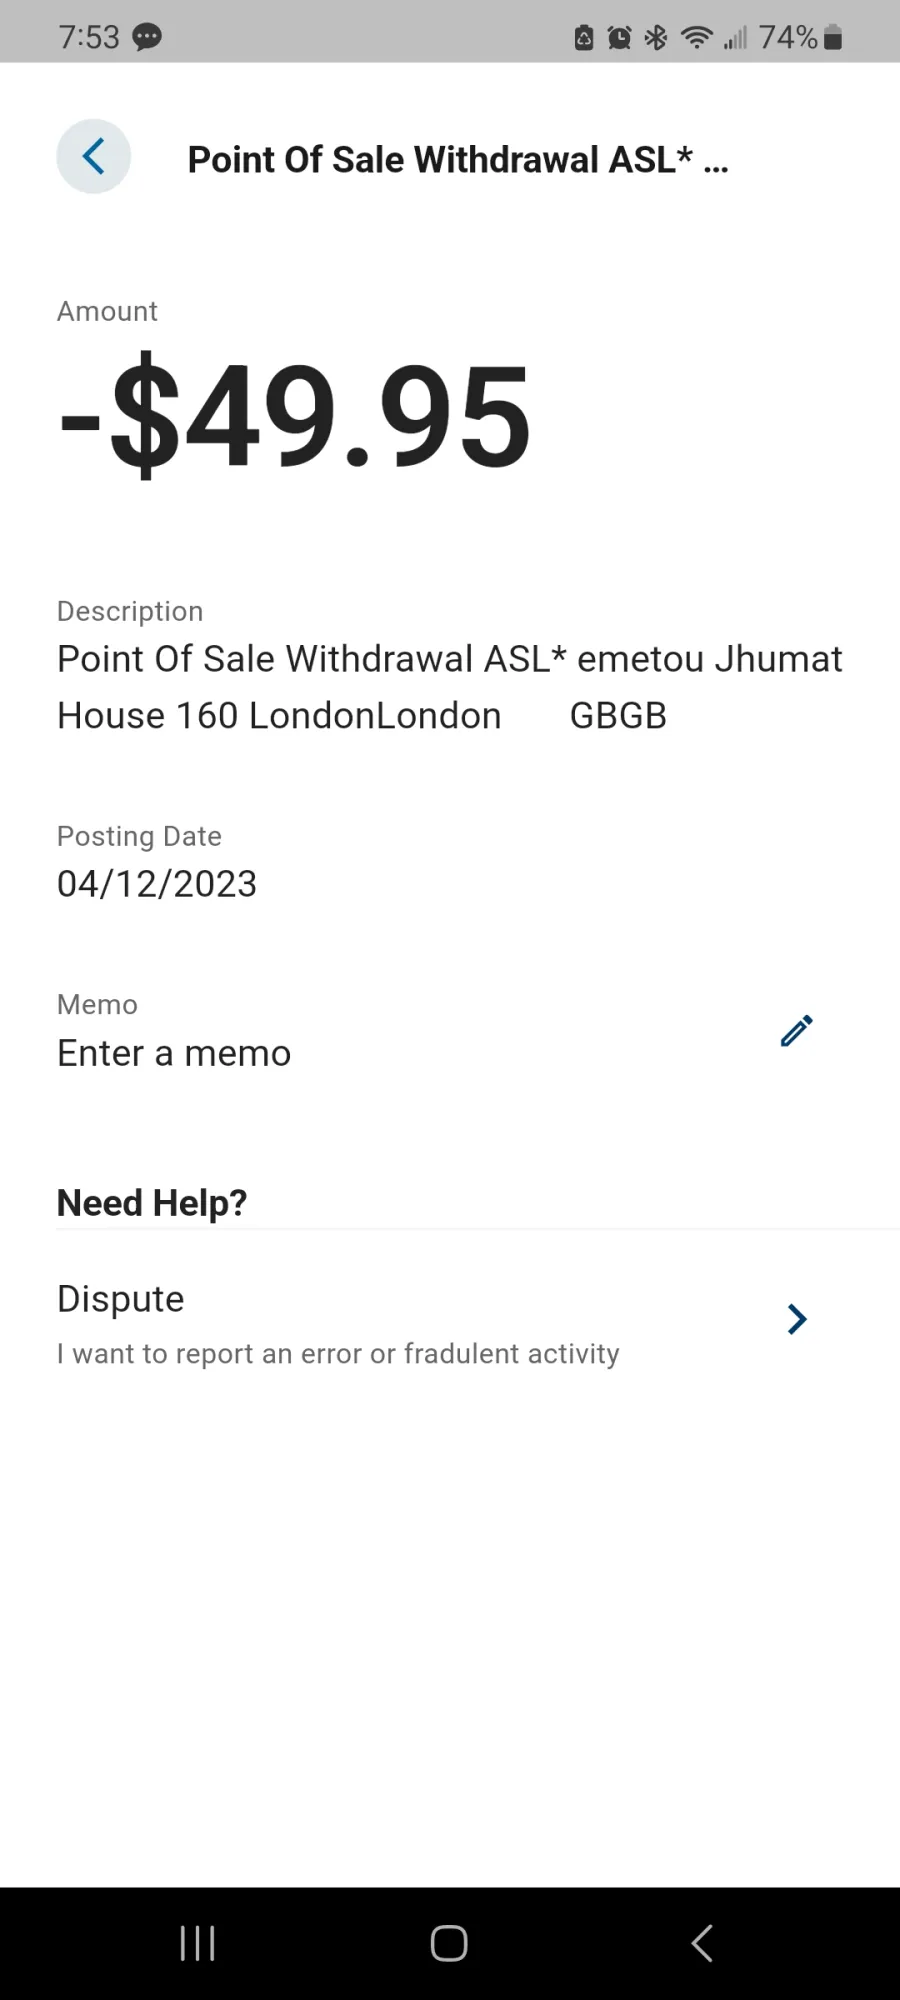Tap the Android recent apps button
Image resolution: width=900 pixels, height=2000 pixels.
[x=197, y=1943]
